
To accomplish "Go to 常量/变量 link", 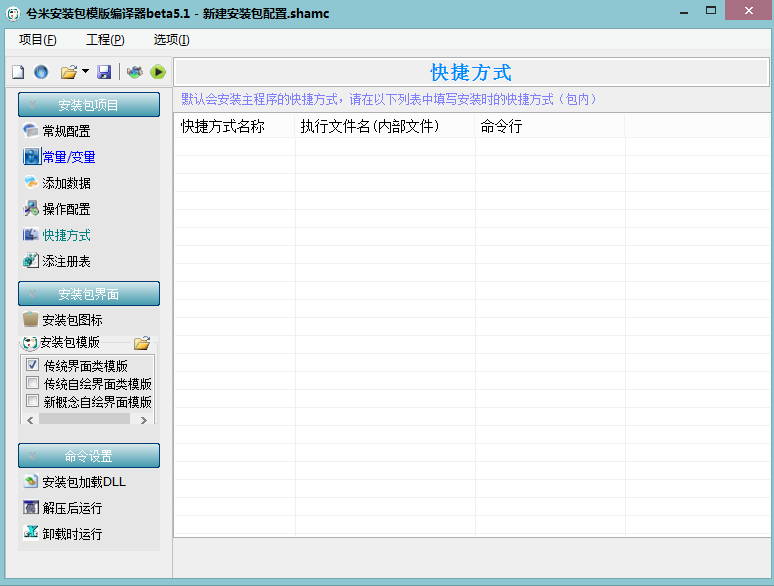I will tap(68, 157).
